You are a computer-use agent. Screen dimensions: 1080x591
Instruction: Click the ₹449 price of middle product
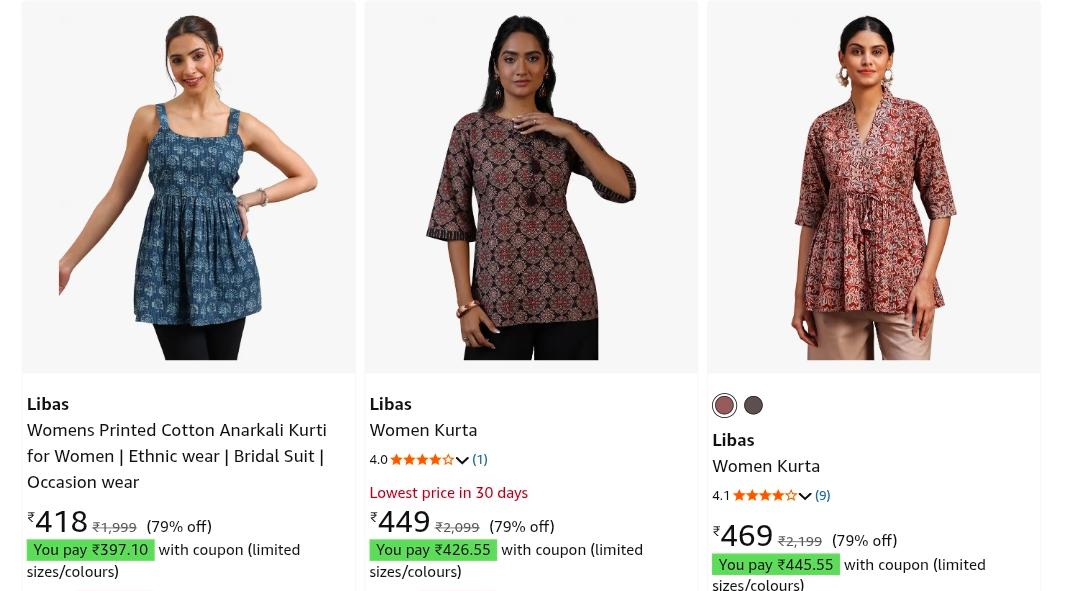tap(399, 521)
